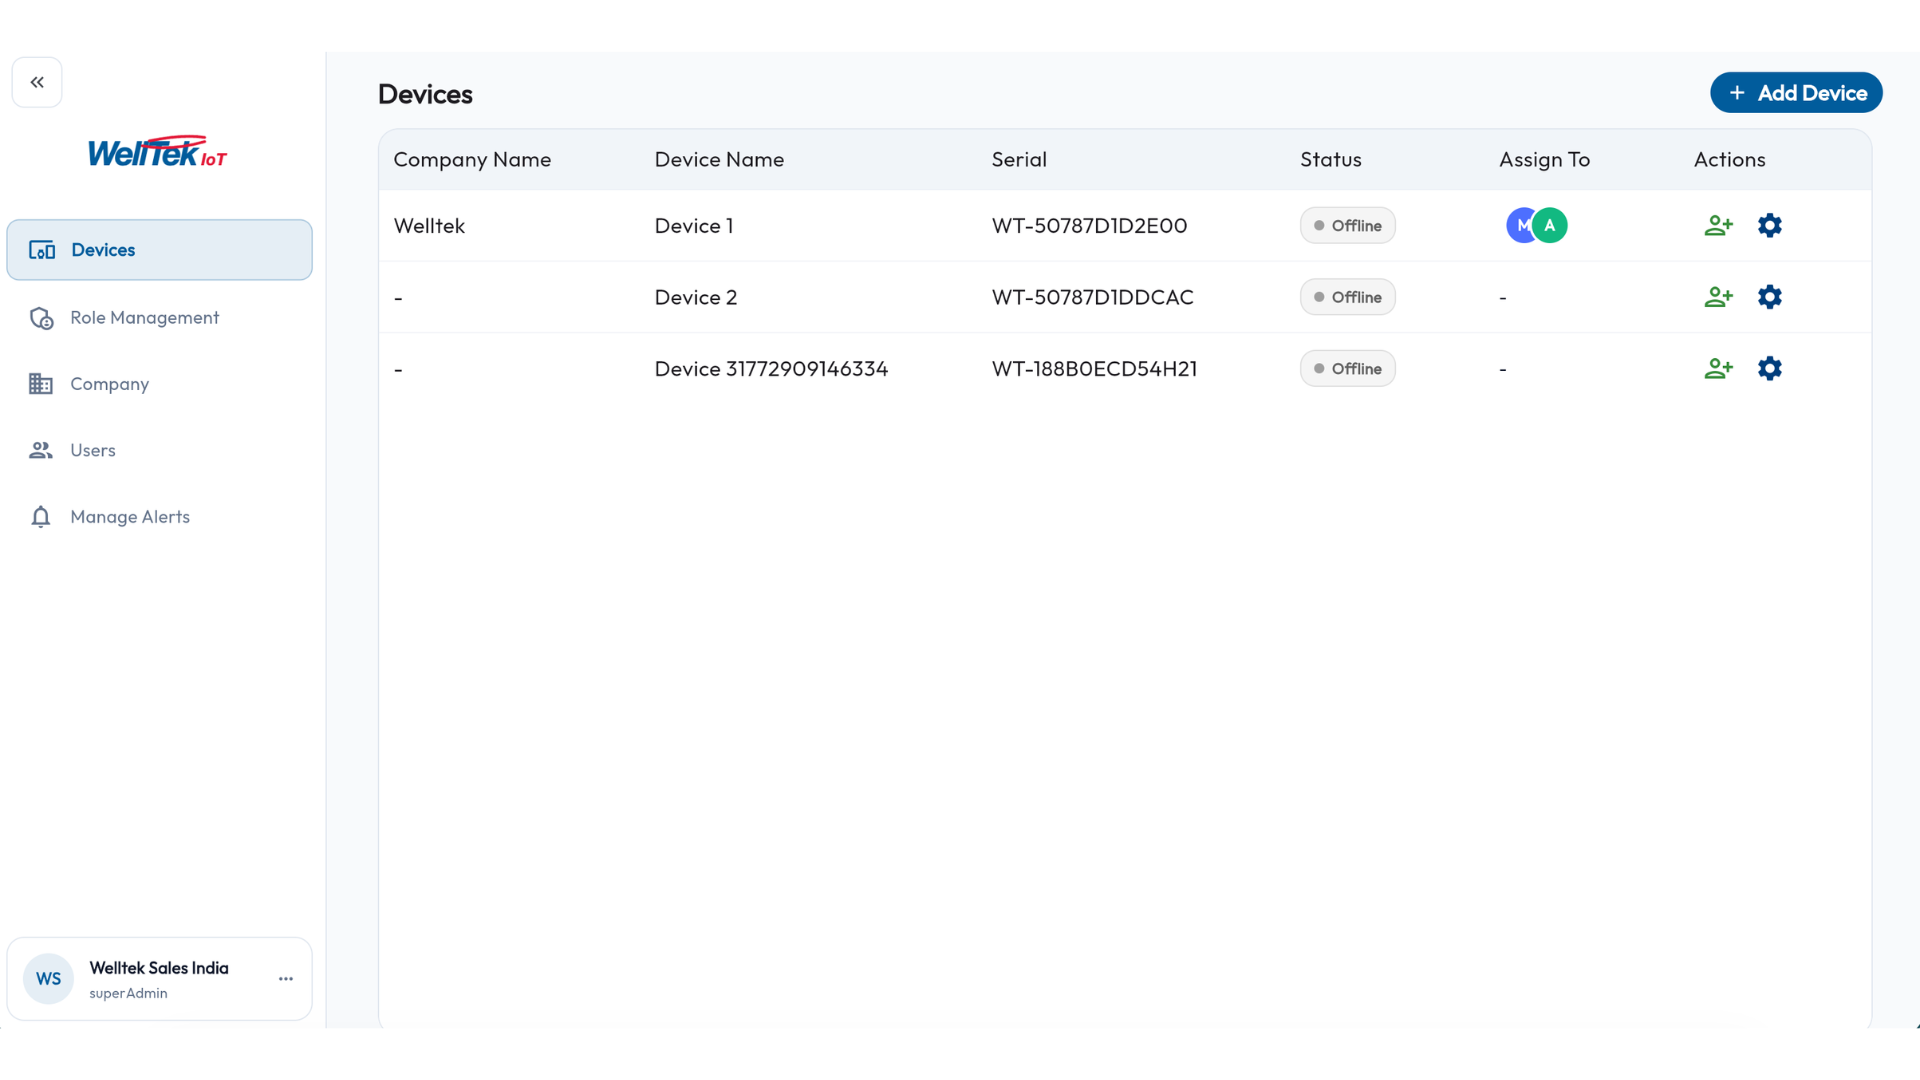Click the Welltek IoT logo
The height and width of the screenshot is (1080, 1920).
158,152
